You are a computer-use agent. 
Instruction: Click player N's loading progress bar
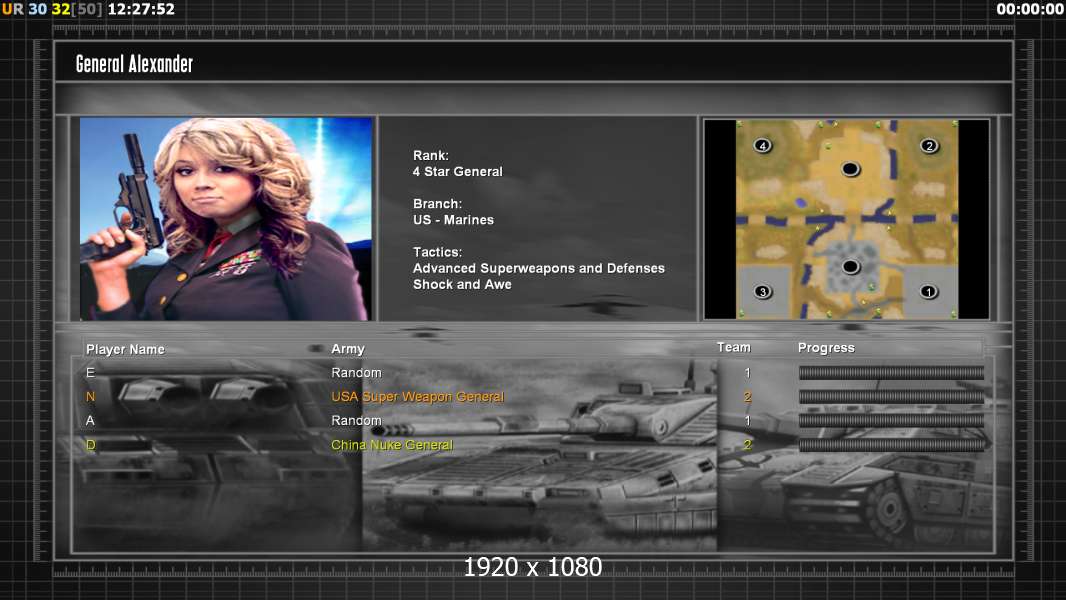(891, 397)
